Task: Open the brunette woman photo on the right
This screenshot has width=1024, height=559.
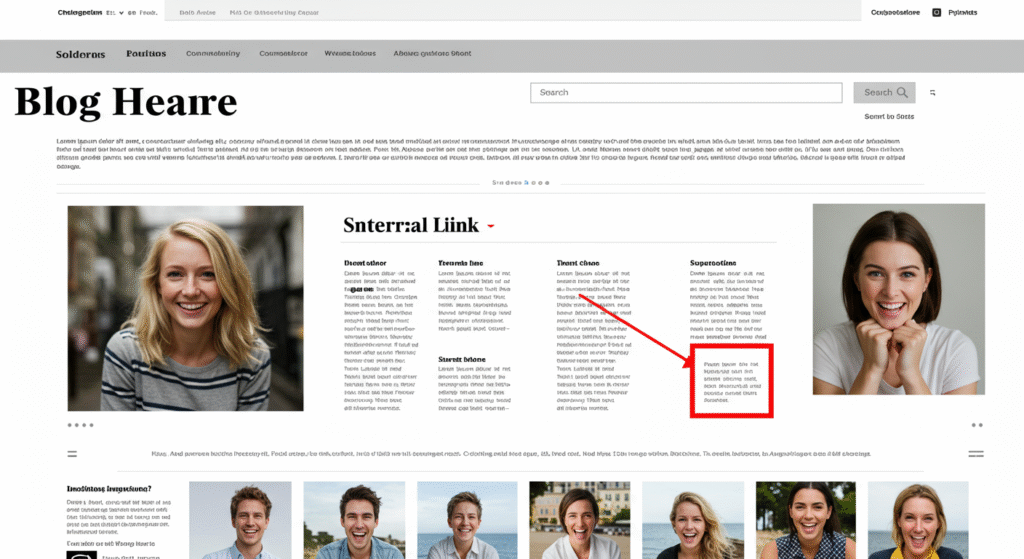Action: click(x=898, y=299)
